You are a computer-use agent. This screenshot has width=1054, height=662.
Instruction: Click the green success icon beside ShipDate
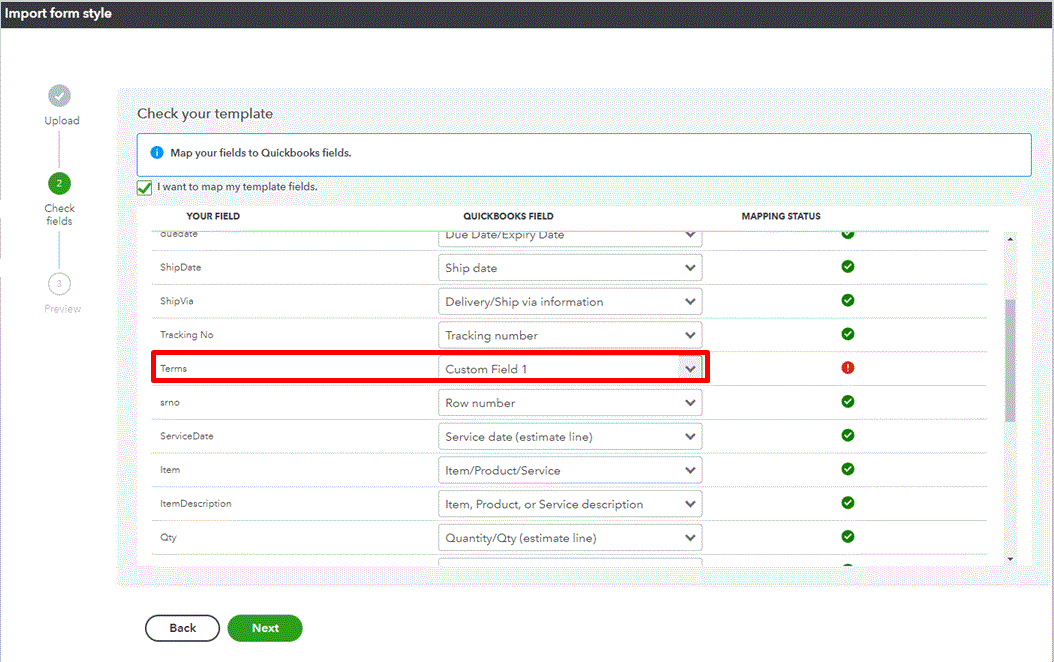(847, 266)
